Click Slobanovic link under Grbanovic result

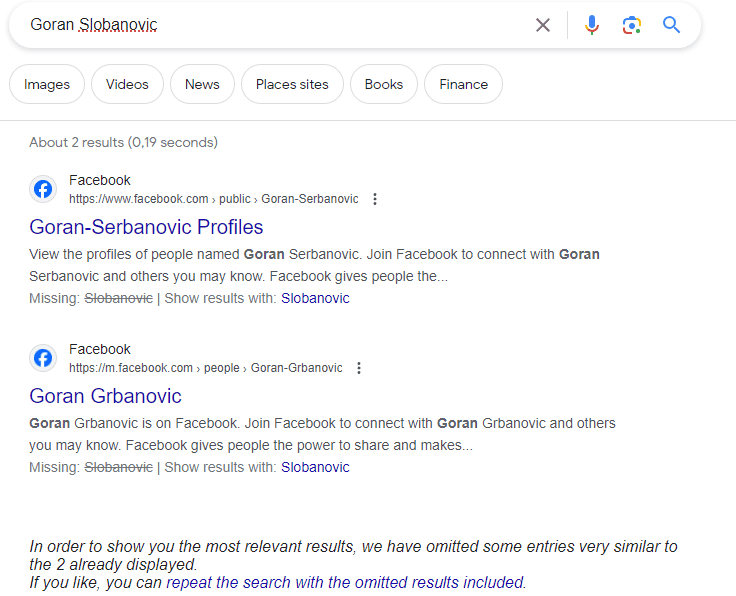pyautogui.click(x=315, y=467)
